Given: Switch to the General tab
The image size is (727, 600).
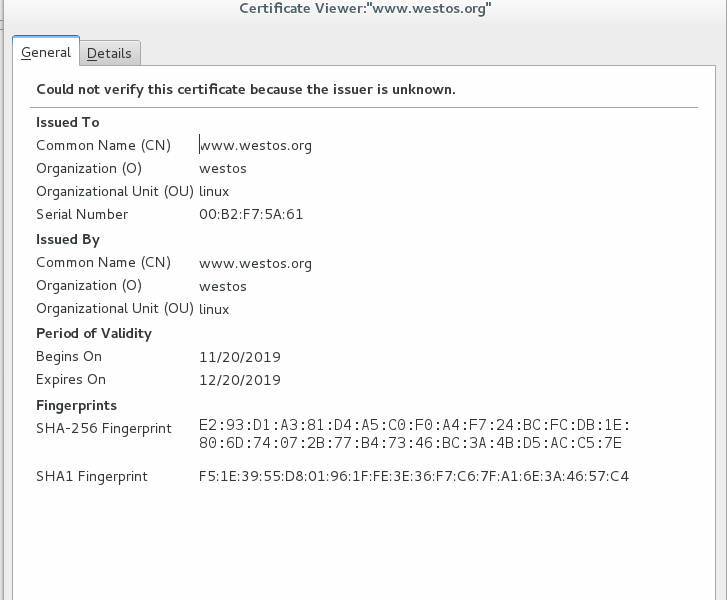Looking at the screenshot, I should click(46, 52).
